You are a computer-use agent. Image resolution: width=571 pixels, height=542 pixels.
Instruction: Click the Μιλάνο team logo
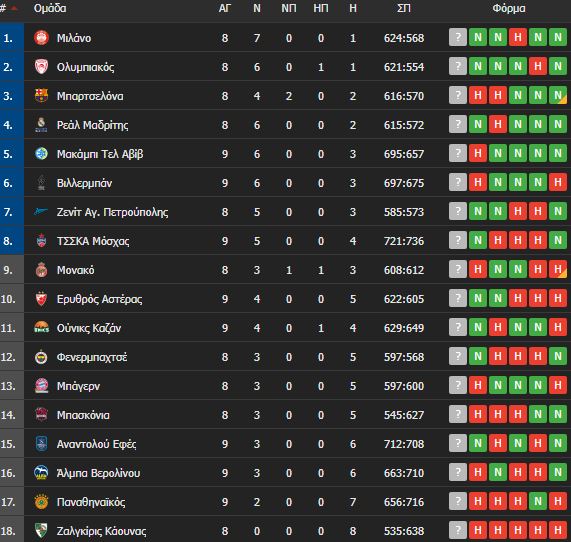click(41, 38)
